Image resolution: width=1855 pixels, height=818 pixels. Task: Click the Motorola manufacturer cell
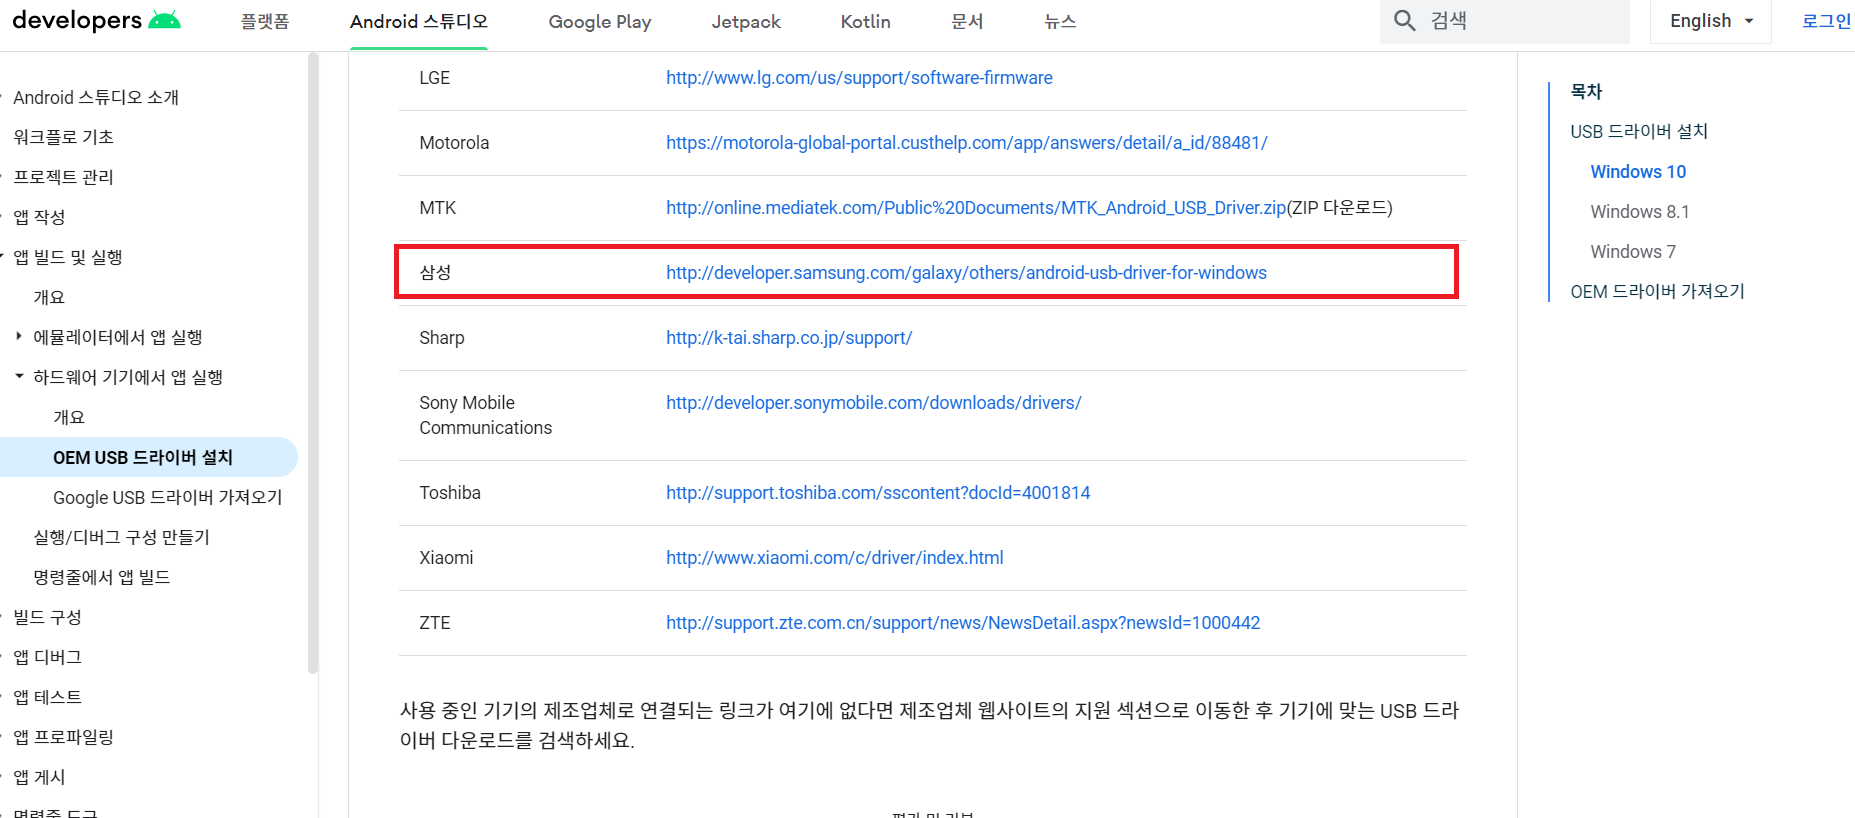454,143
